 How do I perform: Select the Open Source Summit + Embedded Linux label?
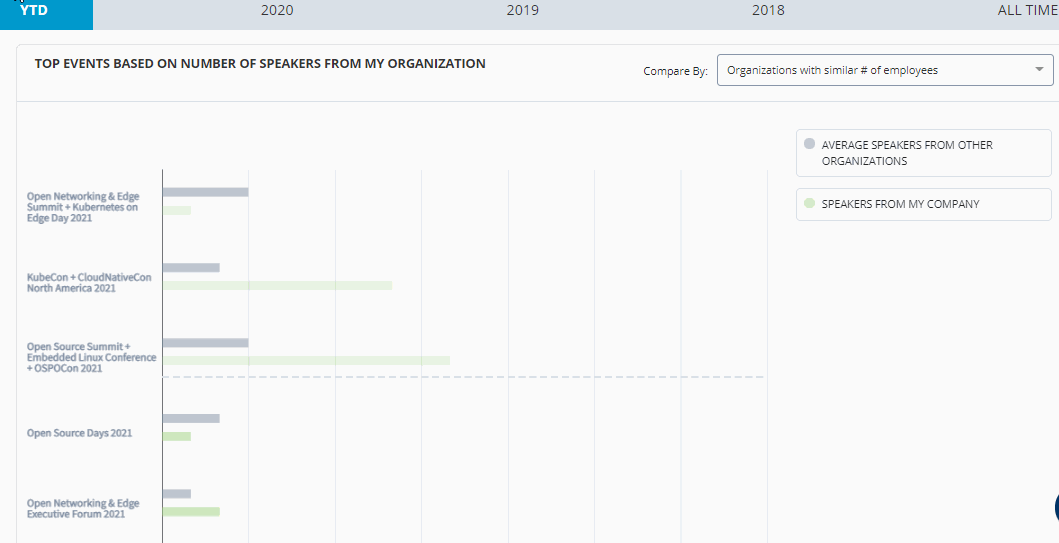click(x=91, y=357)
